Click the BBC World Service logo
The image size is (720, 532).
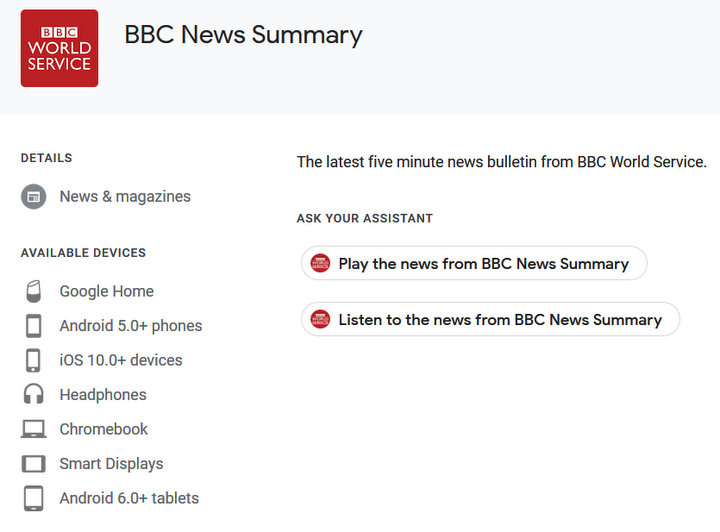point(59,48)
